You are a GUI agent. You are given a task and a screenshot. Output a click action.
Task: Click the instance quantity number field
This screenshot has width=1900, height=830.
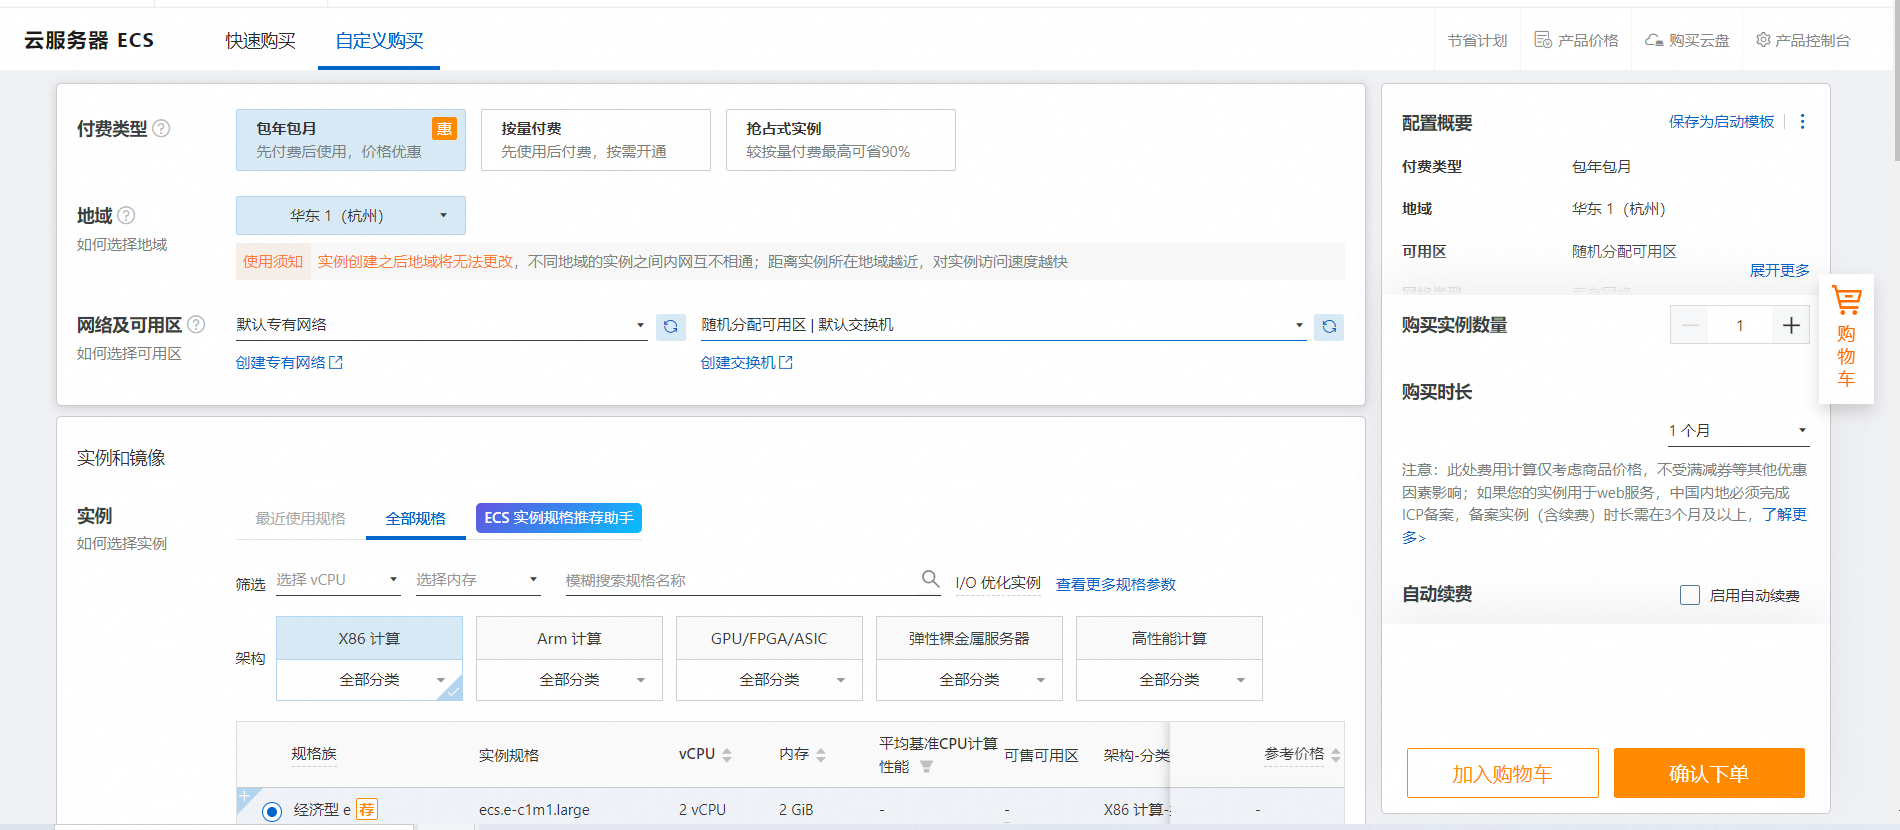tap(1740, 325)
